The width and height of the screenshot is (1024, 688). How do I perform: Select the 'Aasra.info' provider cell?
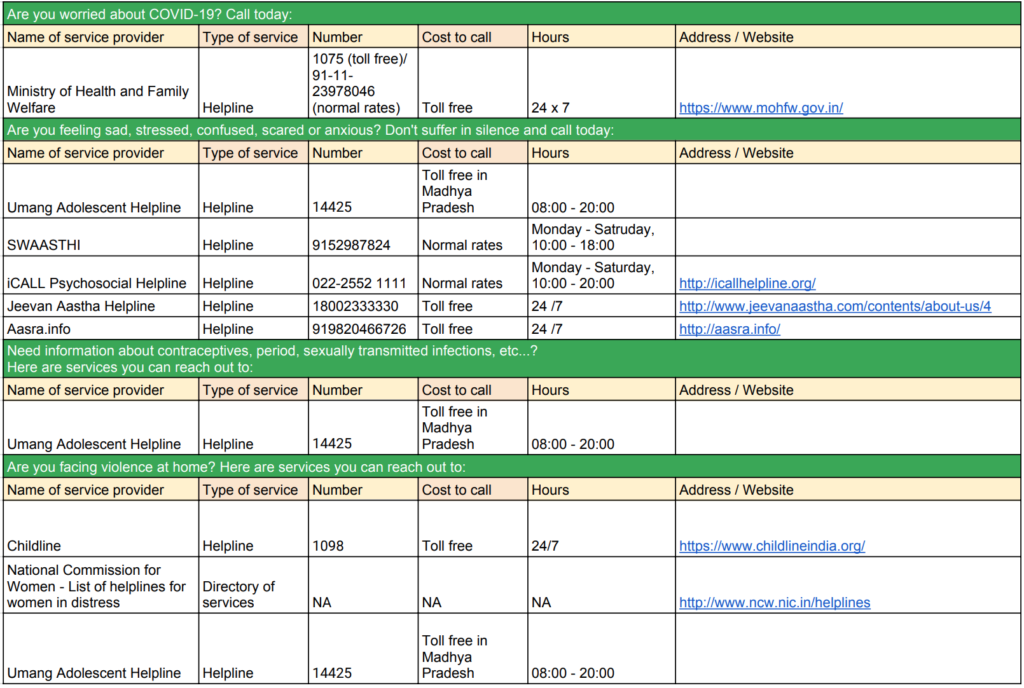point(101,328)
